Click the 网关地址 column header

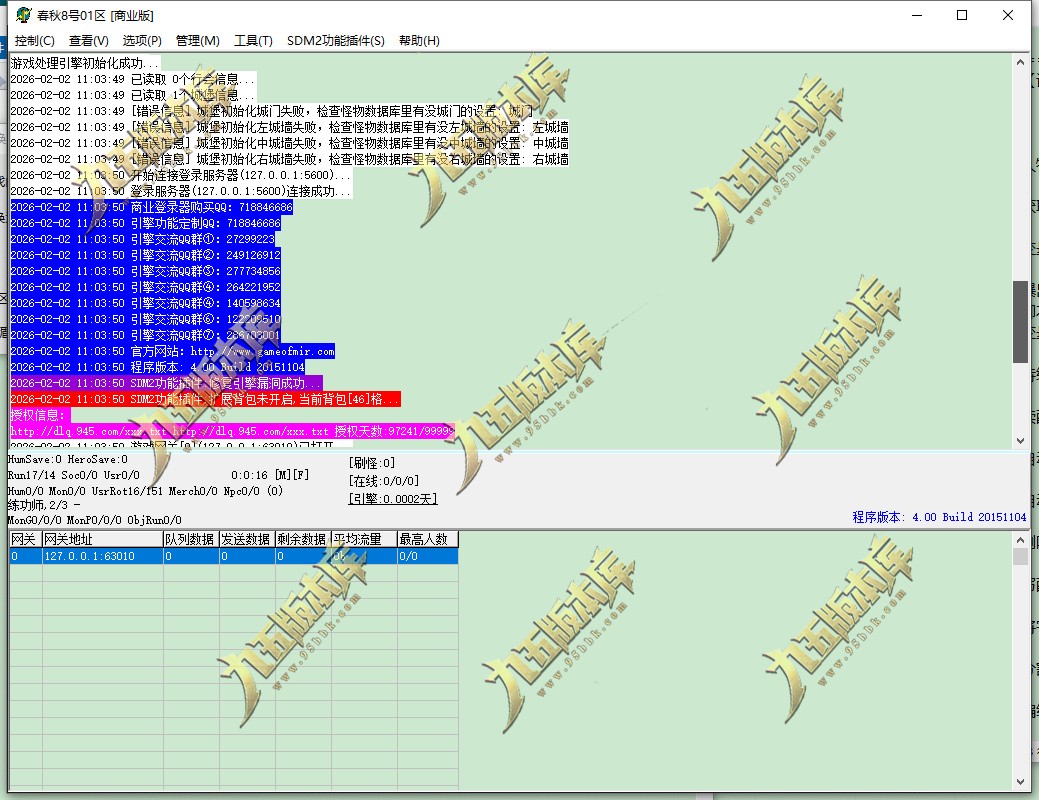point(103,540)
